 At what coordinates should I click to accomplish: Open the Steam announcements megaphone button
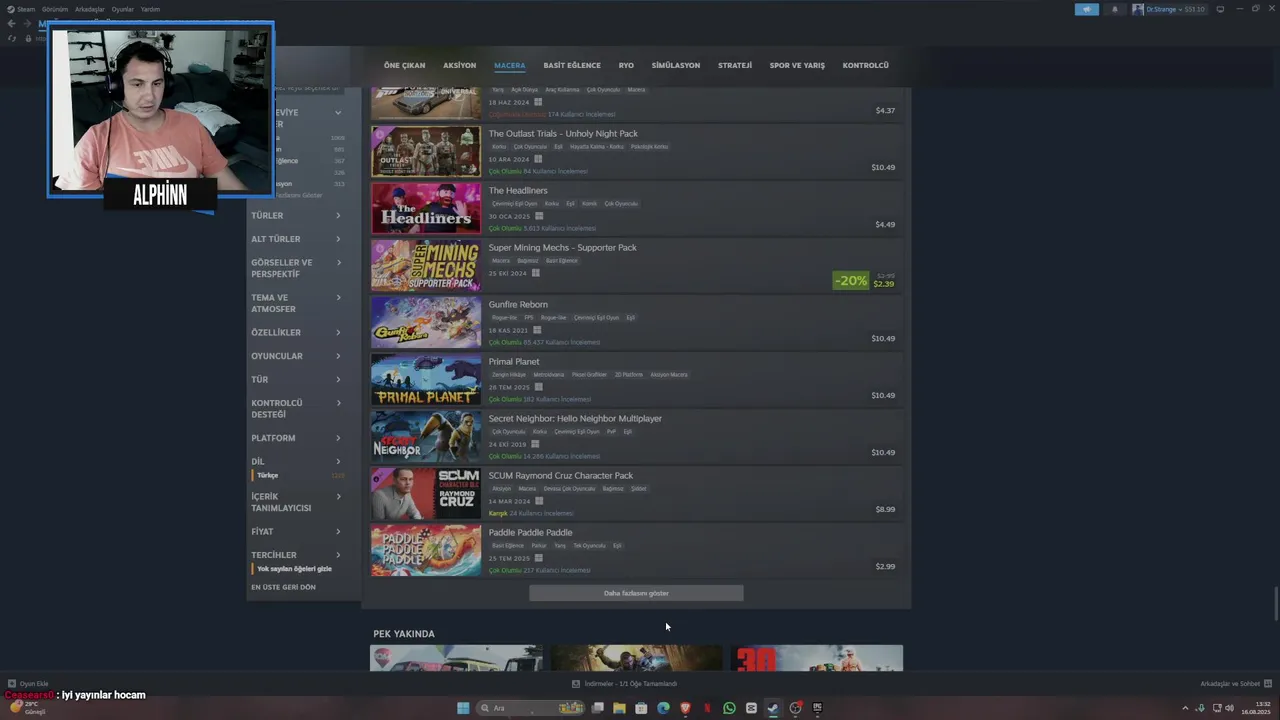[1087, 9]
